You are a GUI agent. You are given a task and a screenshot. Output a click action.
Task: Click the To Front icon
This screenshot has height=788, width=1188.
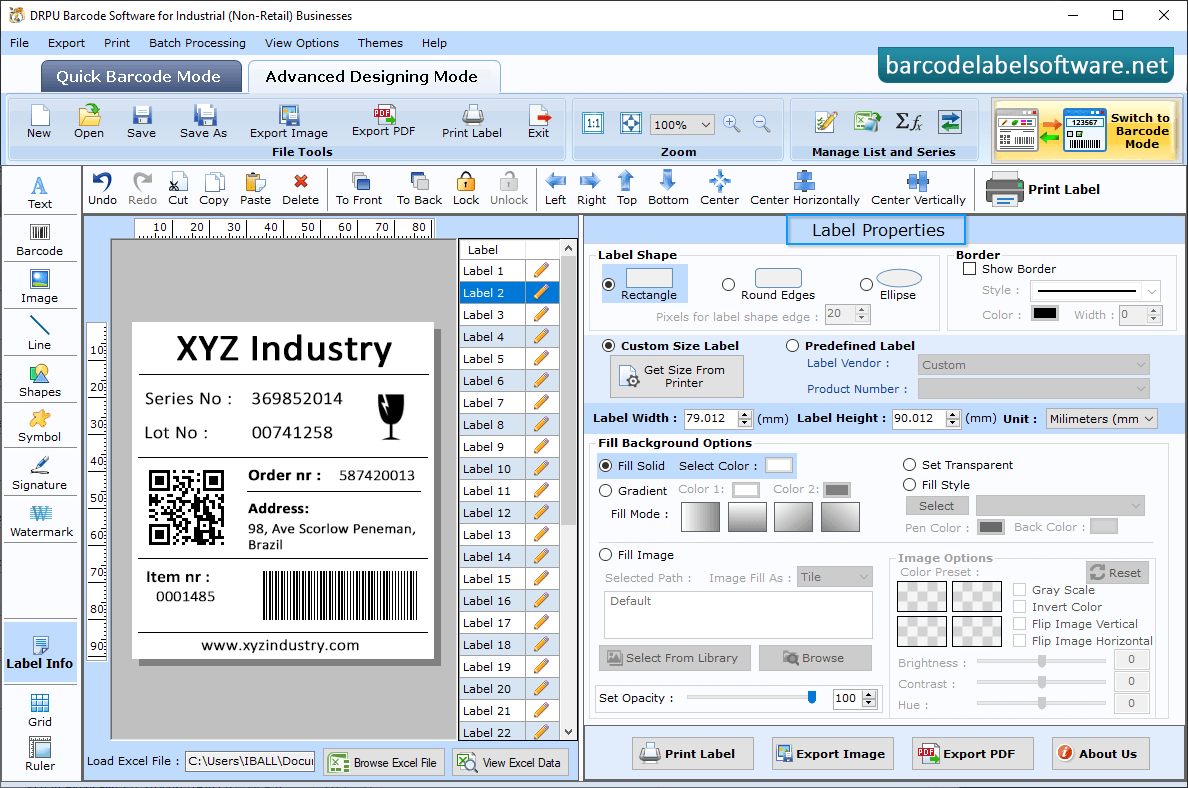tap(359, 189)
